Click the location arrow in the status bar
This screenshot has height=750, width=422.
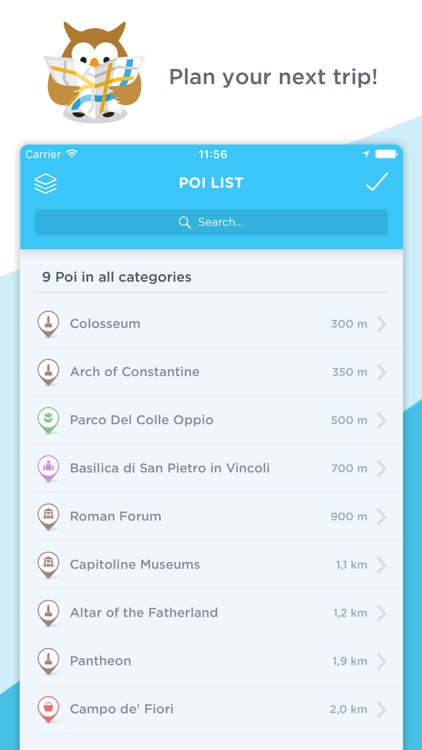click(x=366, y=154)
